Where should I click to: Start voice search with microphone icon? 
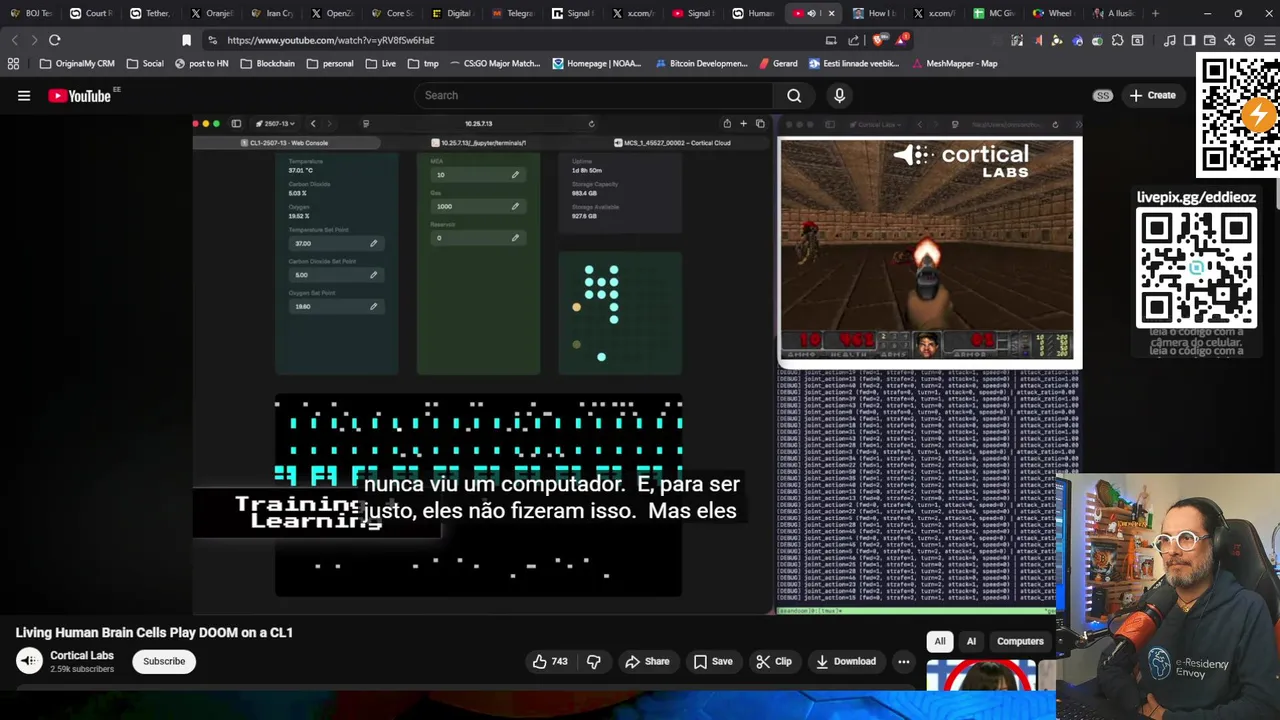(x=839, y=95)
